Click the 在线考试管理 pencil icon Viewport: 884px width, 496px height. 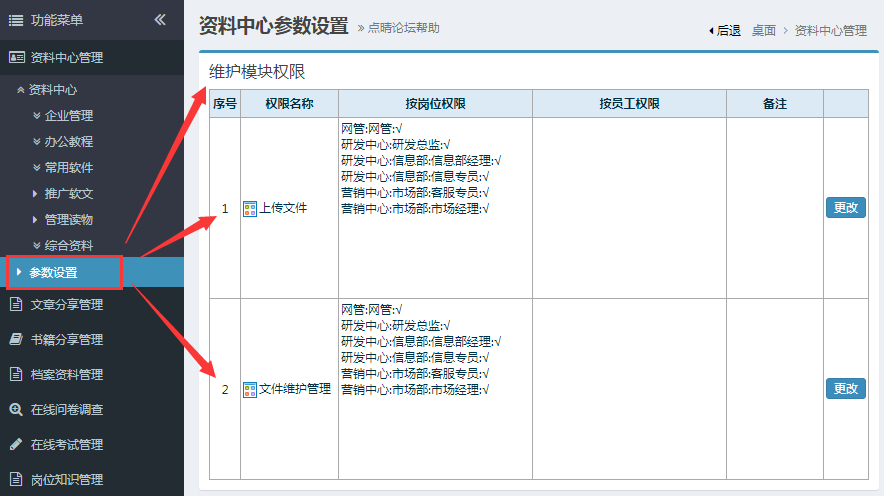[16, 444]
